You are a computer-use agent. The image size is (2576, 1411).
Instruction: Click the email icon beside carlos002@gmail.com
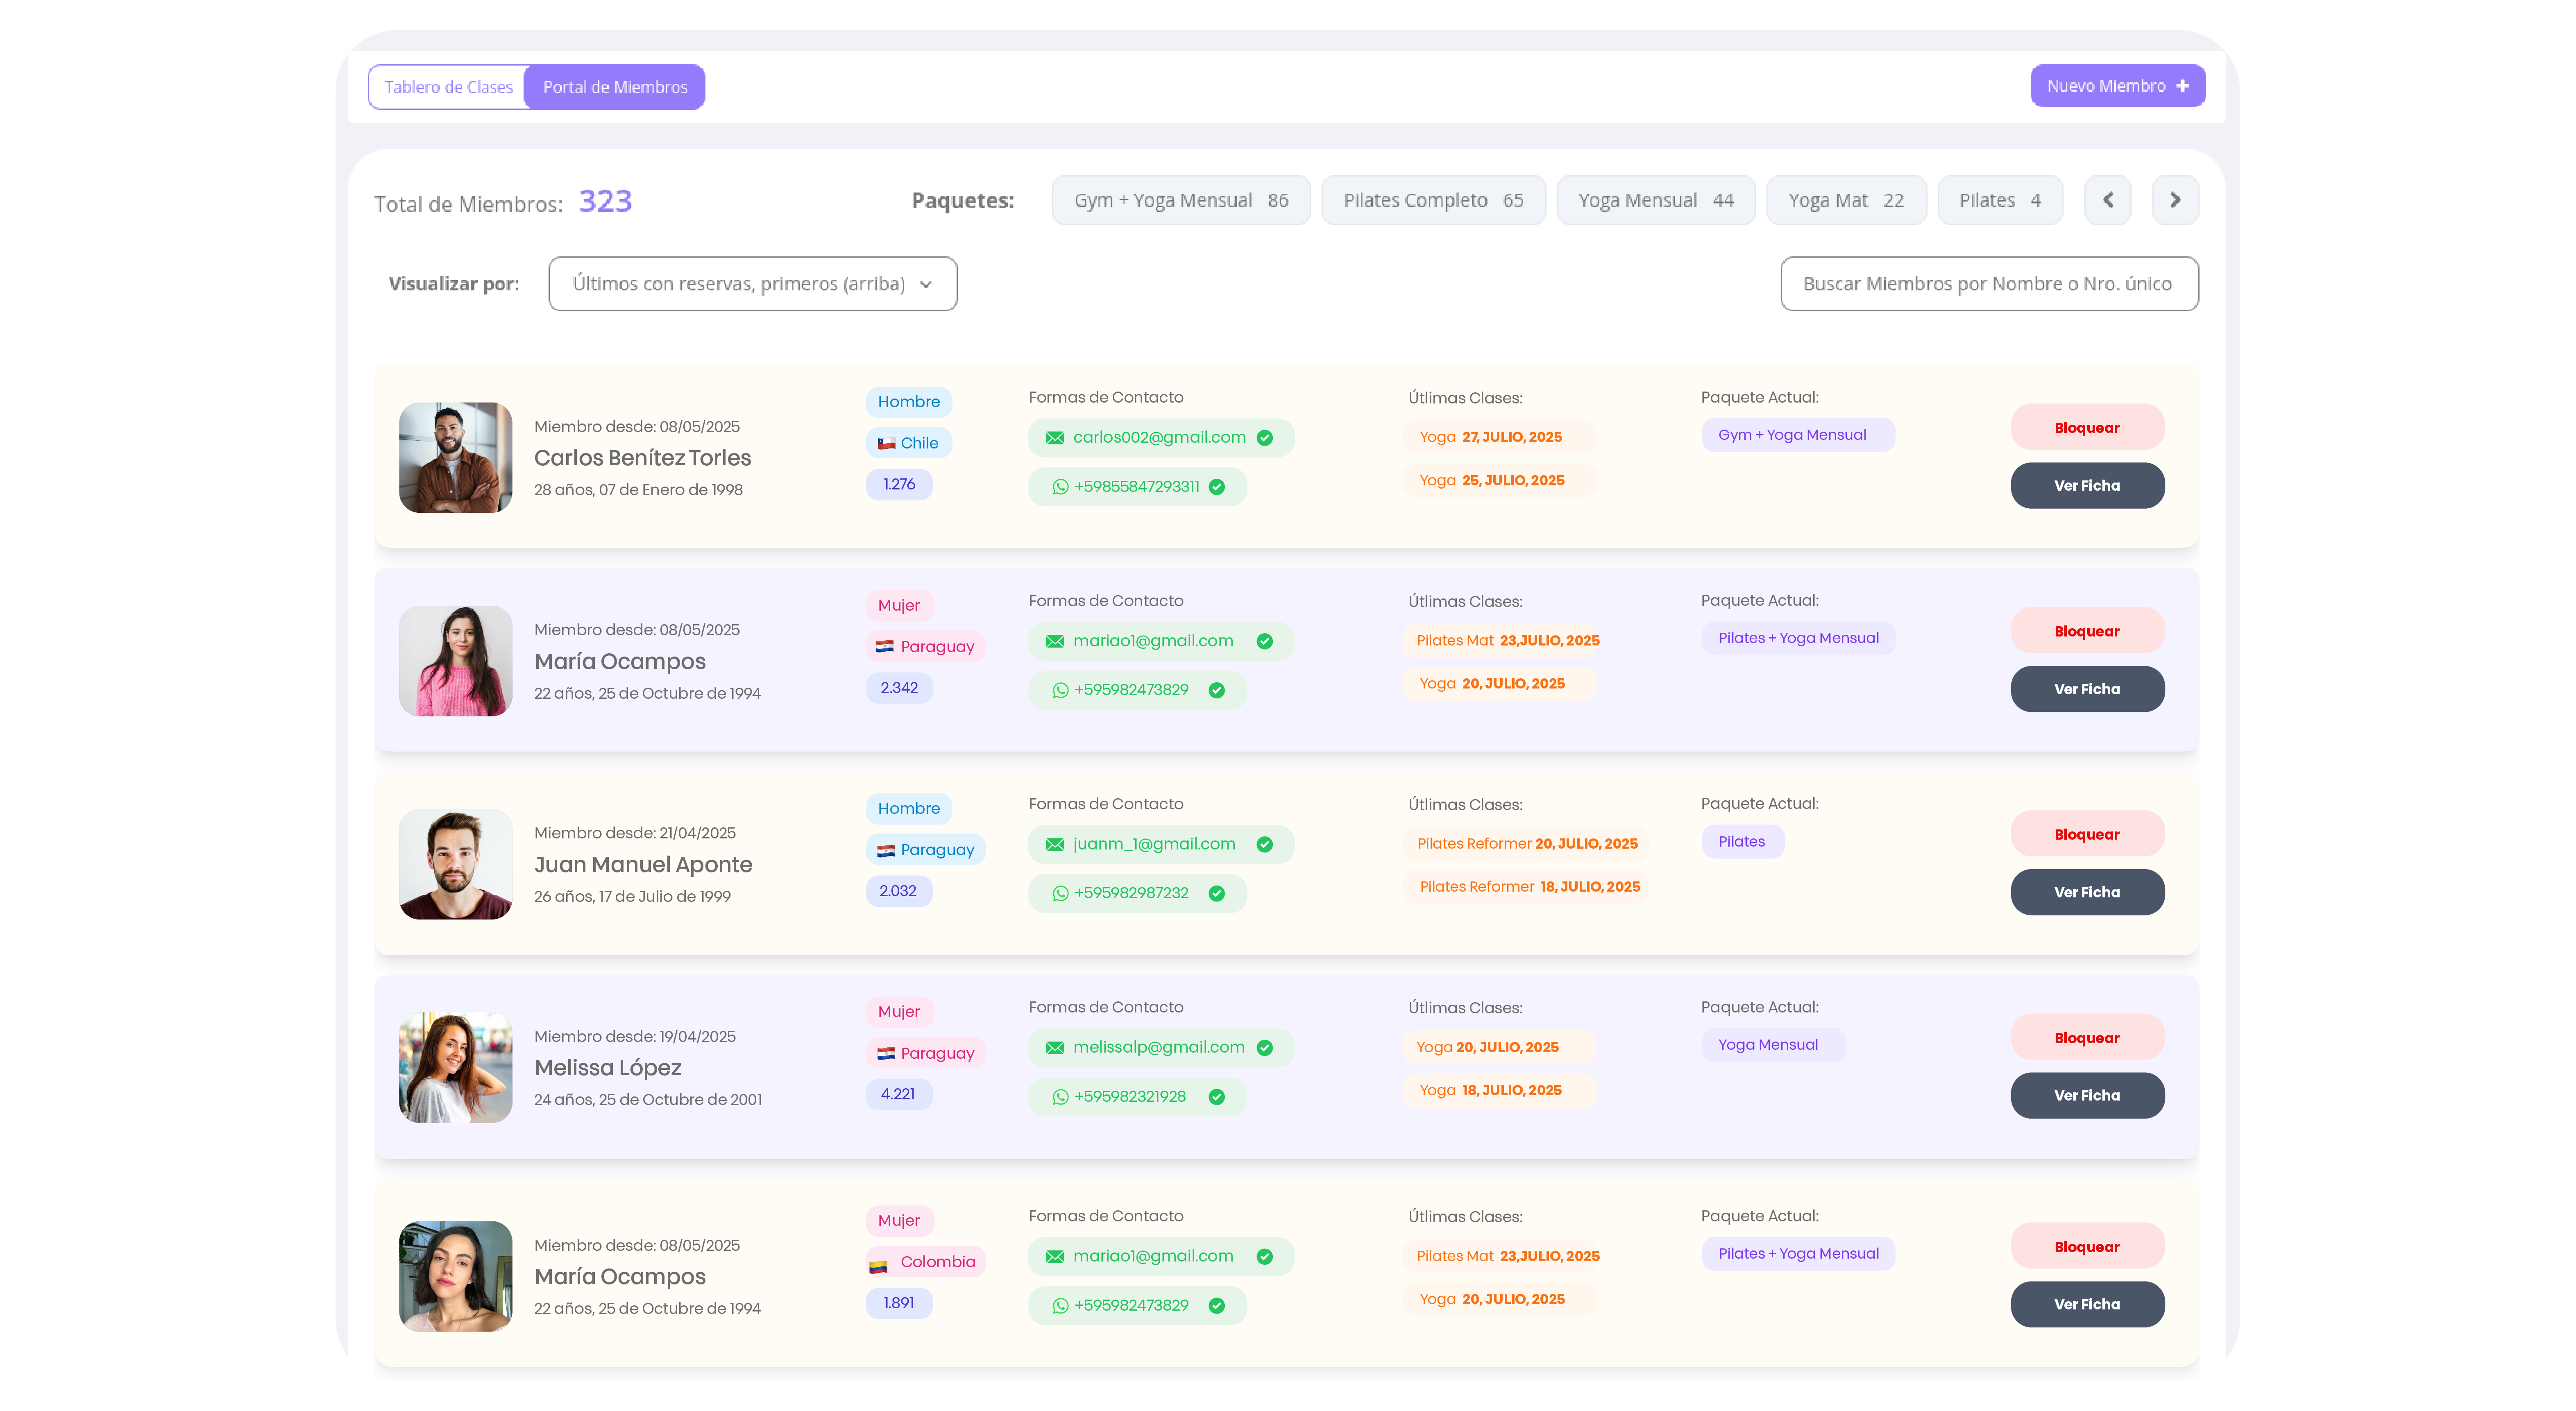(1055, 438)
